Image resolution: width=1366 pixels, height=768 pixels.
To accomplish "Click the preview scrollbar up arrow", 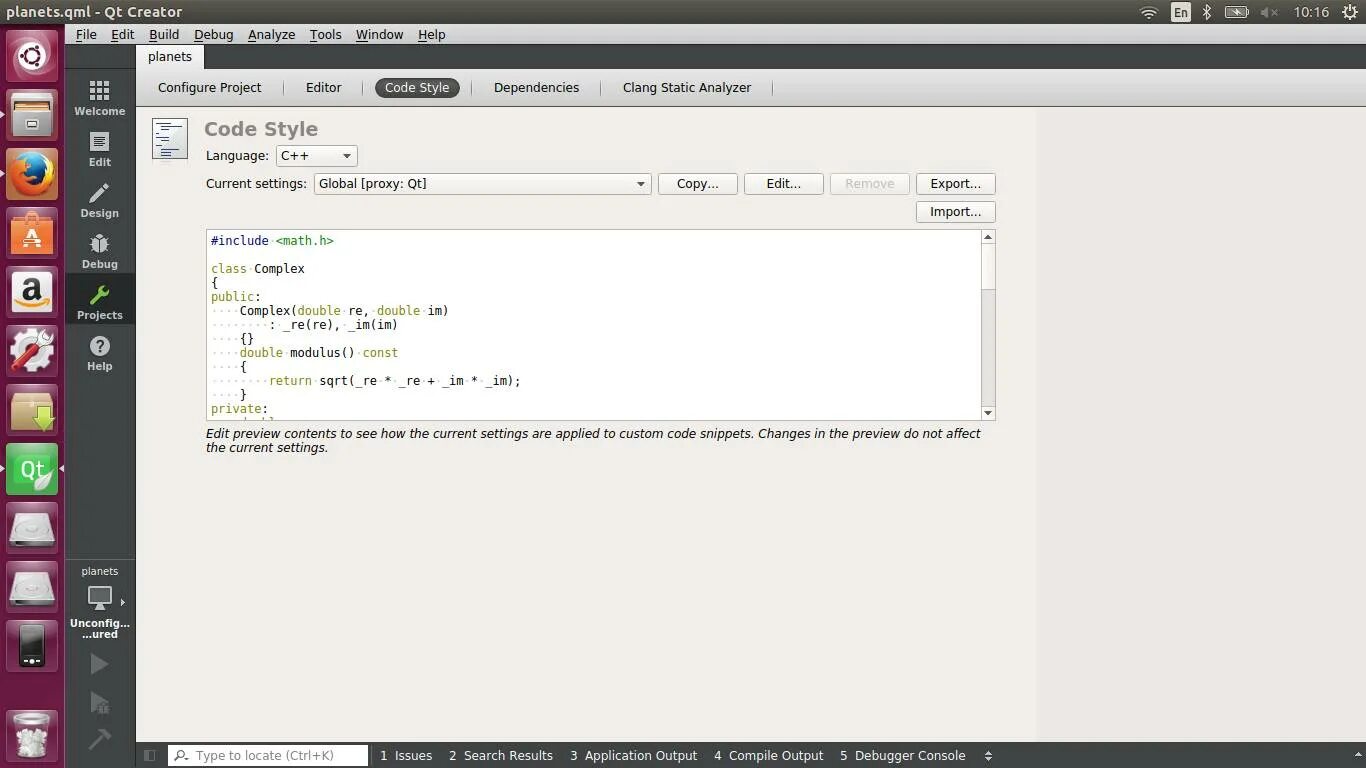I will pos(988,237).
